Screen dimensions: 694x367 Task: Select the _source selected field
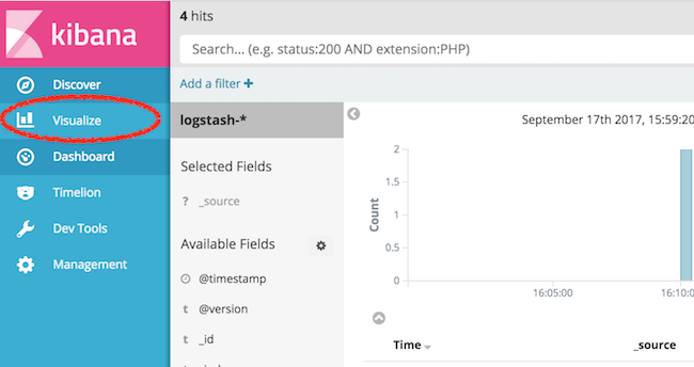pos(219,201)
